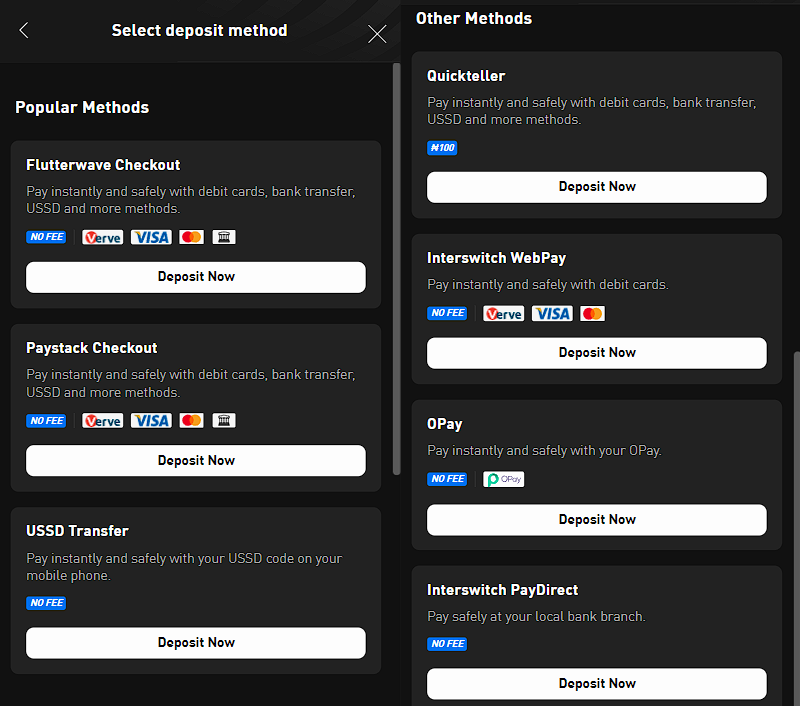Screen dimensions: 800x706
Task: Click the VISA icon under Flutterwave Checkout
Action: 151,237
